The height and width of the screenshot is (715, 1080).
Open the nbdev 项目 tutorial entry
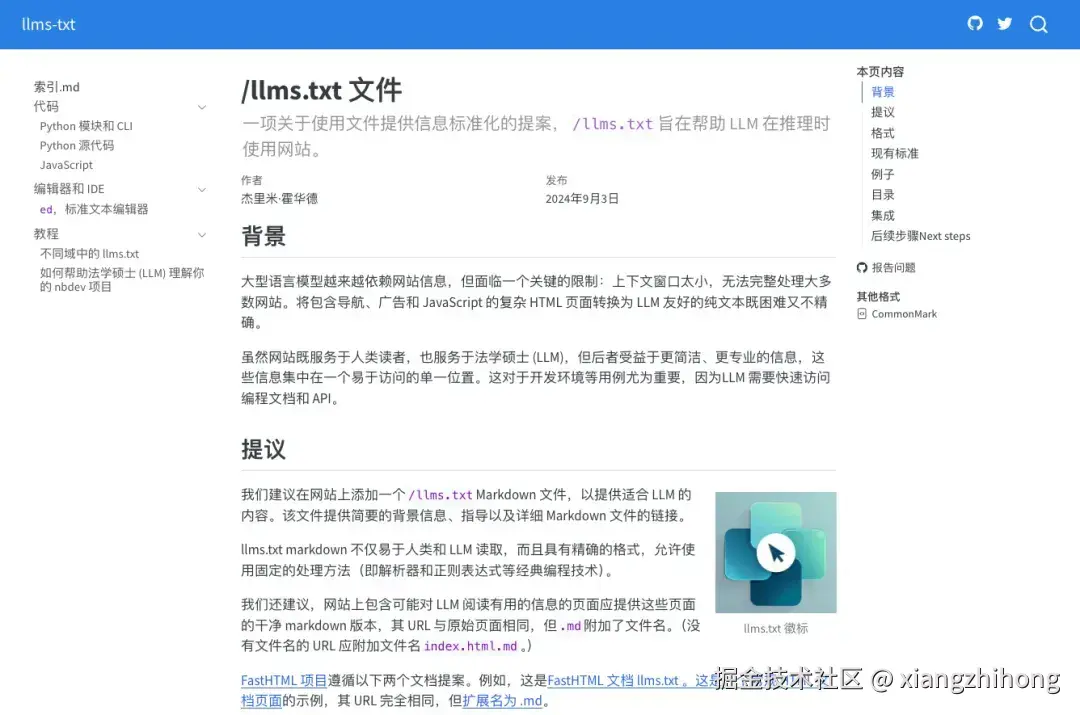tap(122, 280)
